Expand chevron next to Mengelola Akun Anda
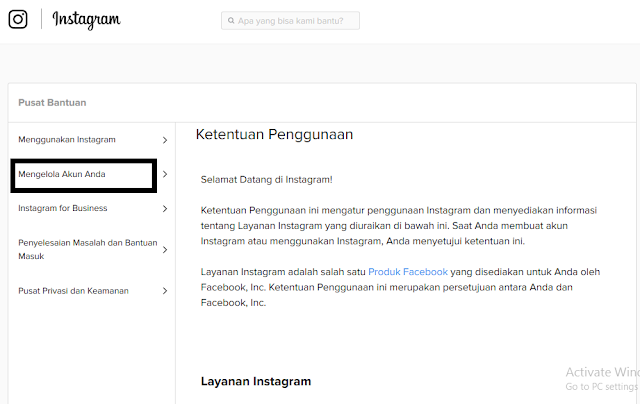This screenshot has height=404, width=640. (165, 174)
